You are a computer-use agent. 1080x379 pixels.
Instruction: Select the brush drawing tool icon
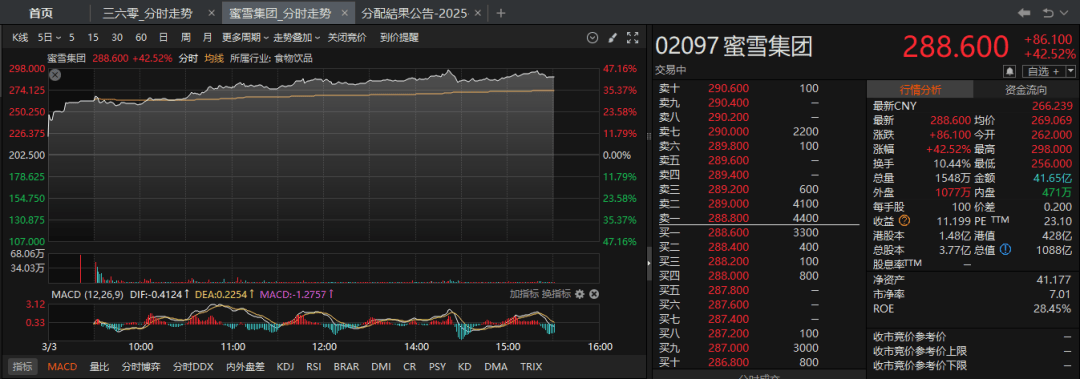coord(612,38)
